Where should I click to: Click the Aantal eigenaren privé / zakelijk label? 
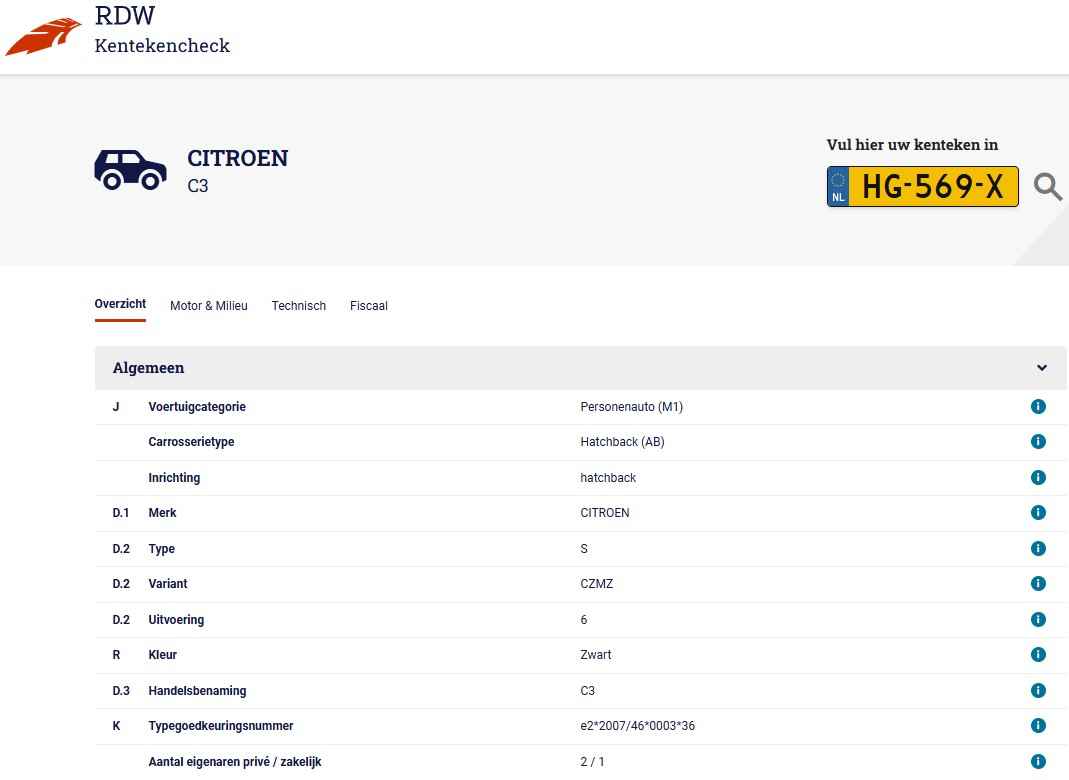point(235,762)
